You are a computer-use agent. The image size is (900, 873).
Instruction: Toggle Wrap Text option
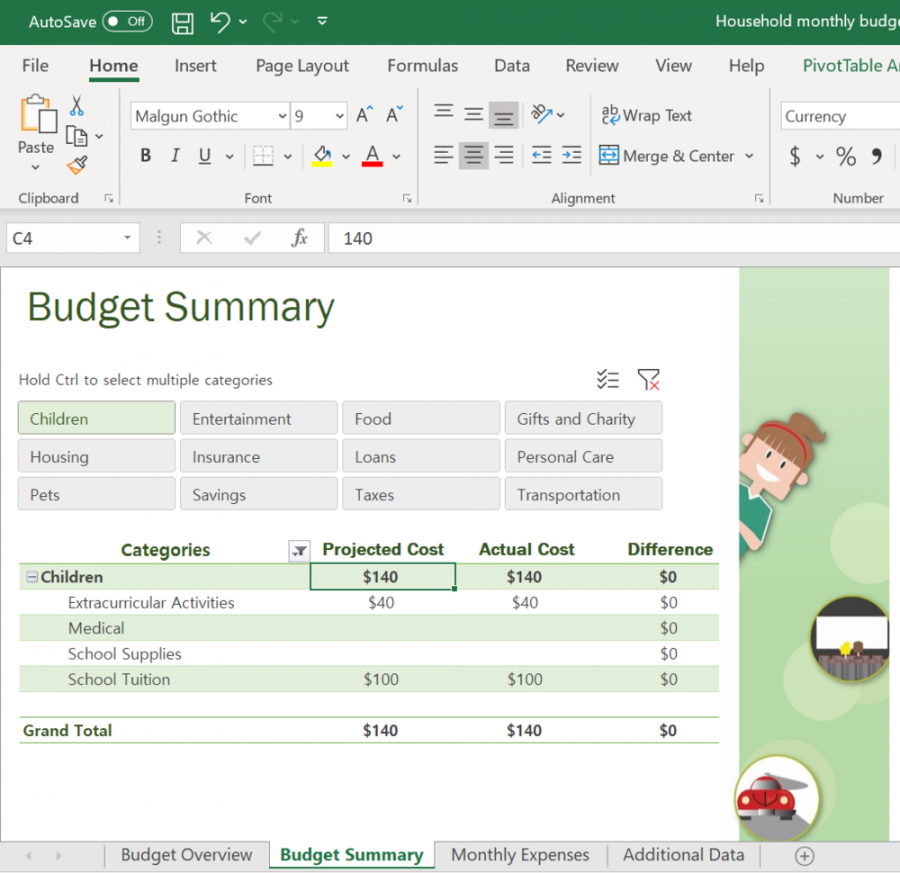647,116
